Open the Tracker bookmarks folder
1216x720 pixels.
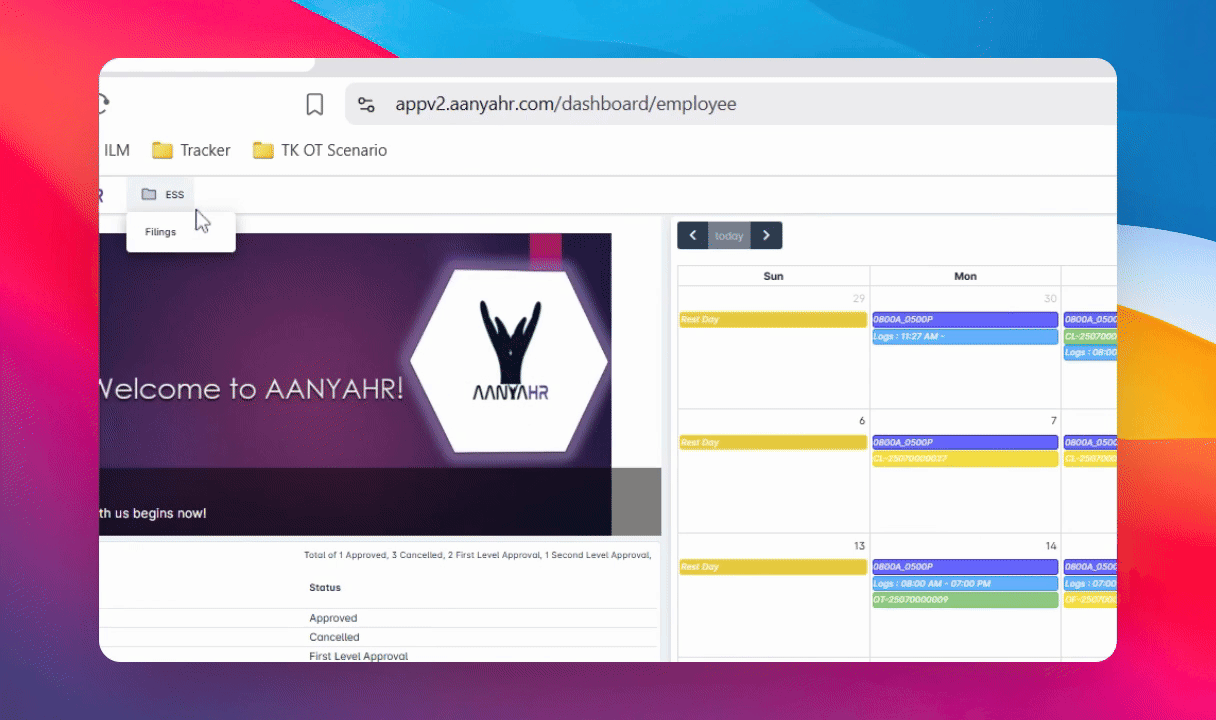coord(191,150)
